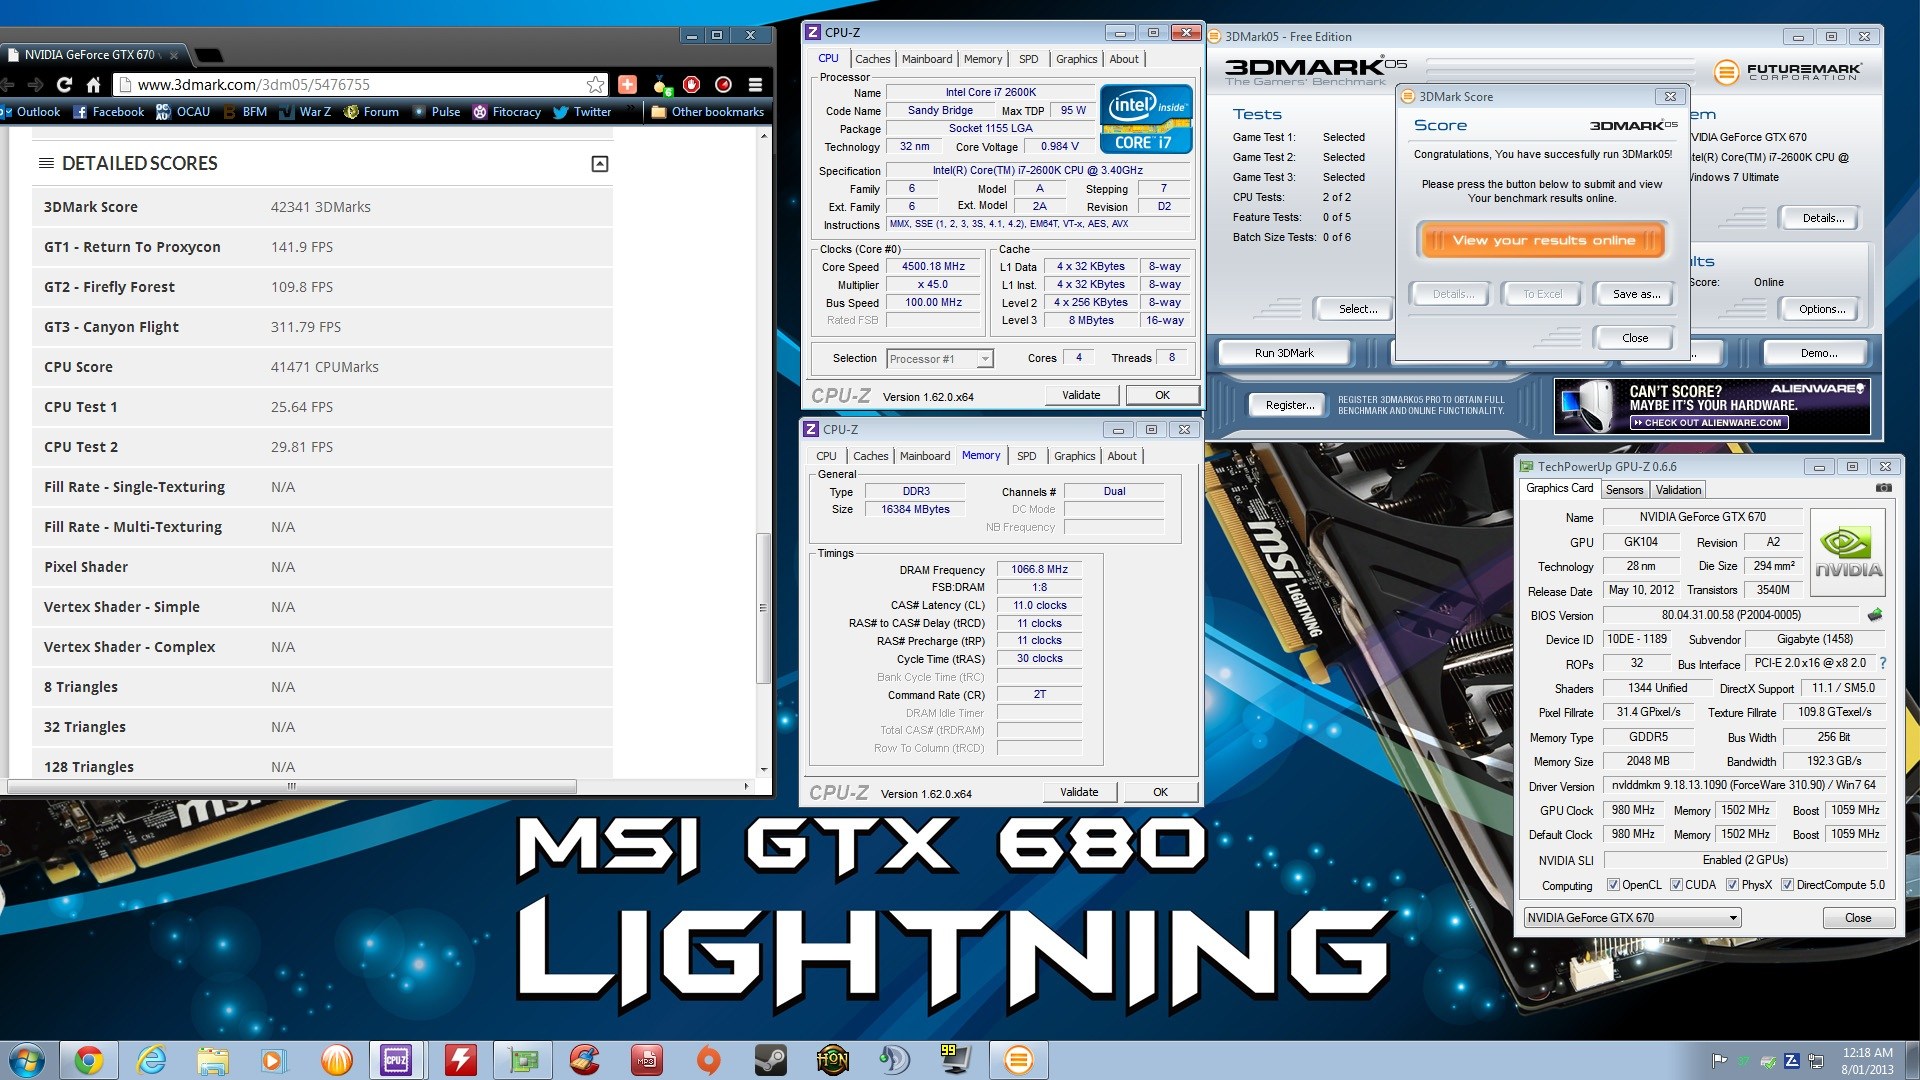
Task: Open a new Chrome tab
Action: tap(209, 55)
